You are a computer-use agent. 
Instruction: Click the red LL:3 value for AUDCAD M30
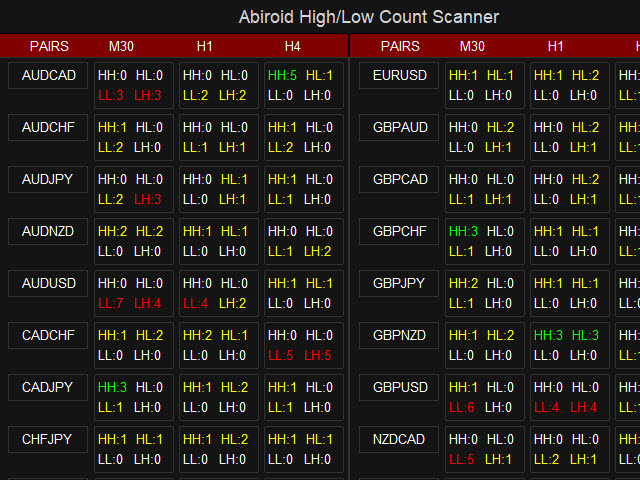[111, 96]
